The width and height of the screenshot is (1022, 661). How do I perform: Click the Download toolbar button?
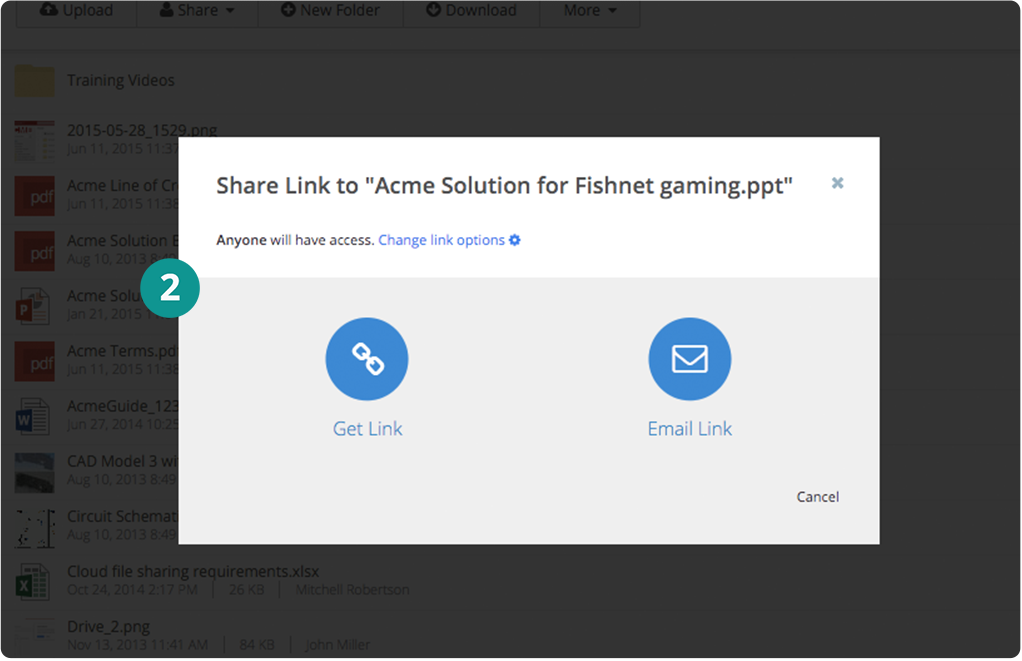471,11
